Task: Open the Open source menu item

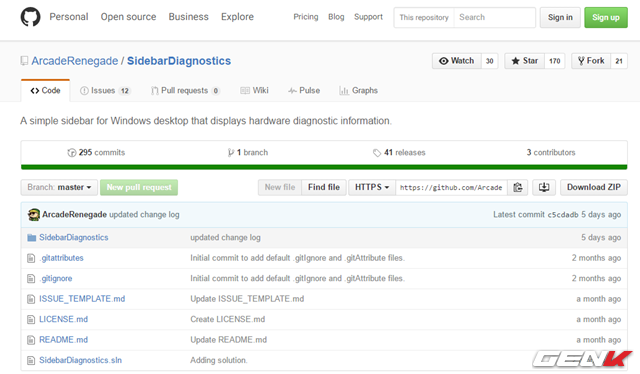Action: [x=128, y=17]
